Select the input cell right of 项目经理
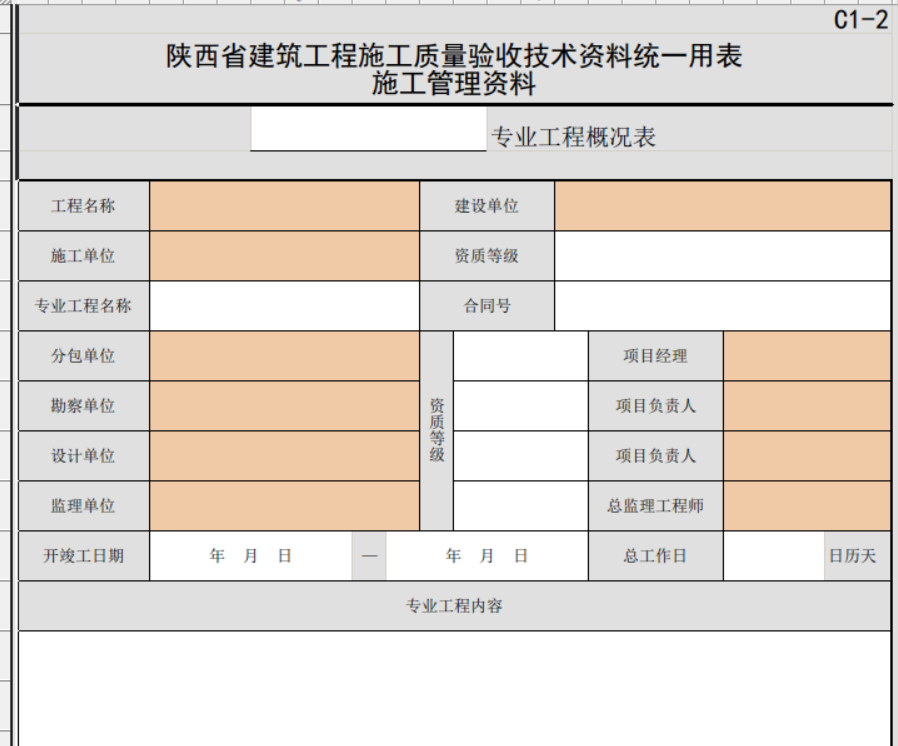This screenshot has width=898, height=746. pos(806,356)
